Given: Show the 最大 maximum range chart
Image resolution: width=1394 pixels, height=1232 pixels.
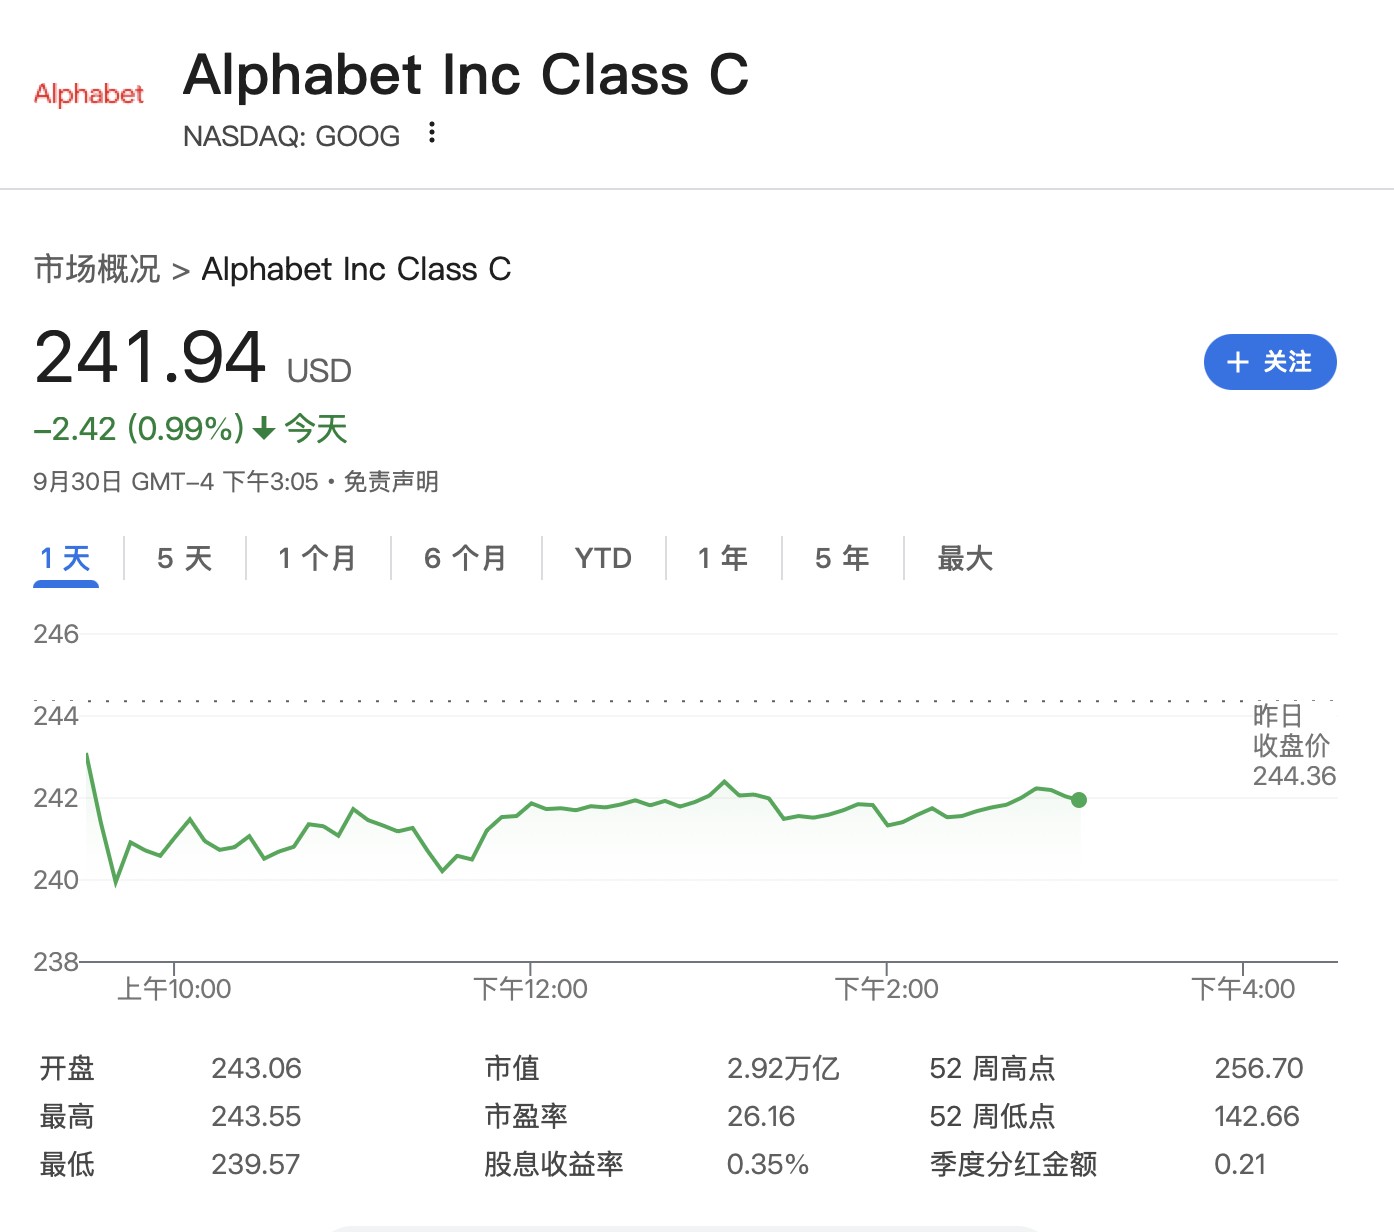Looking at the screenshot, I should pyautogui.click(x=965, y=558).
